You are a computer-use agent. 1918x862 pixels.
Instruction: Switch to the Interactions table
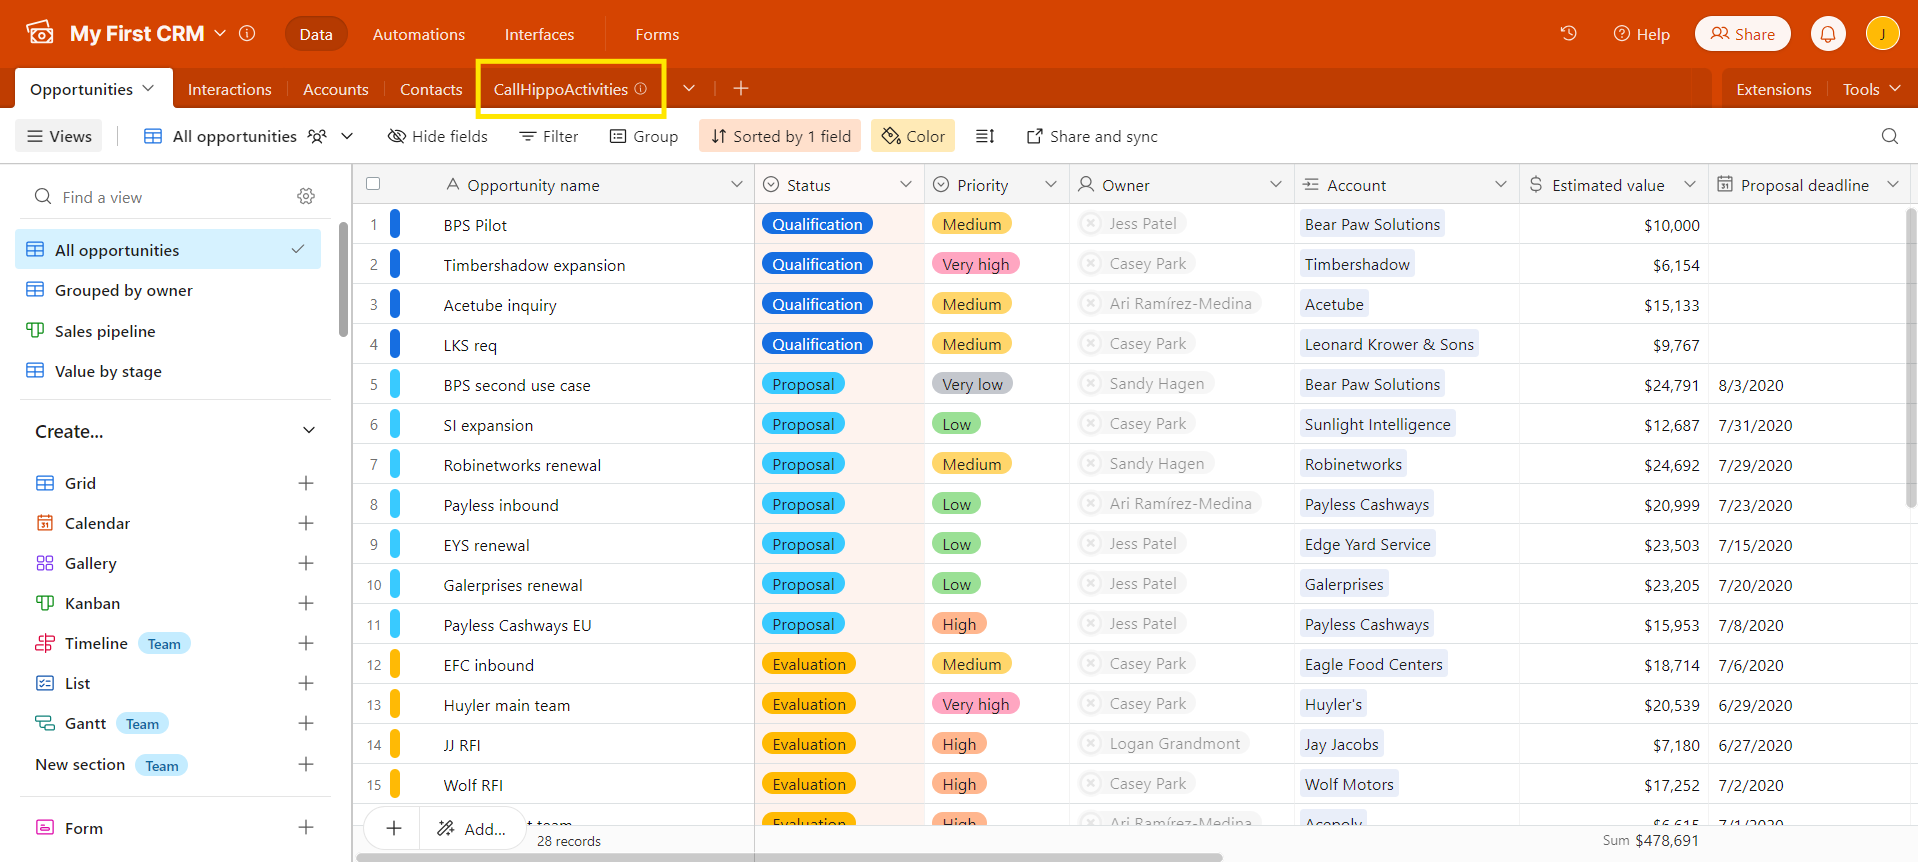tap(229, 89)
